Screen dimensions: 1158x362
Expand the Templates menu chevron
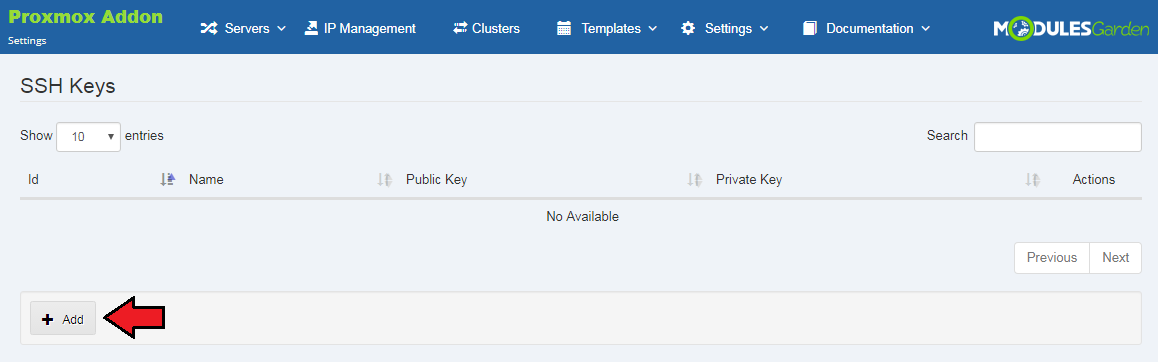(x=653, y=29)
